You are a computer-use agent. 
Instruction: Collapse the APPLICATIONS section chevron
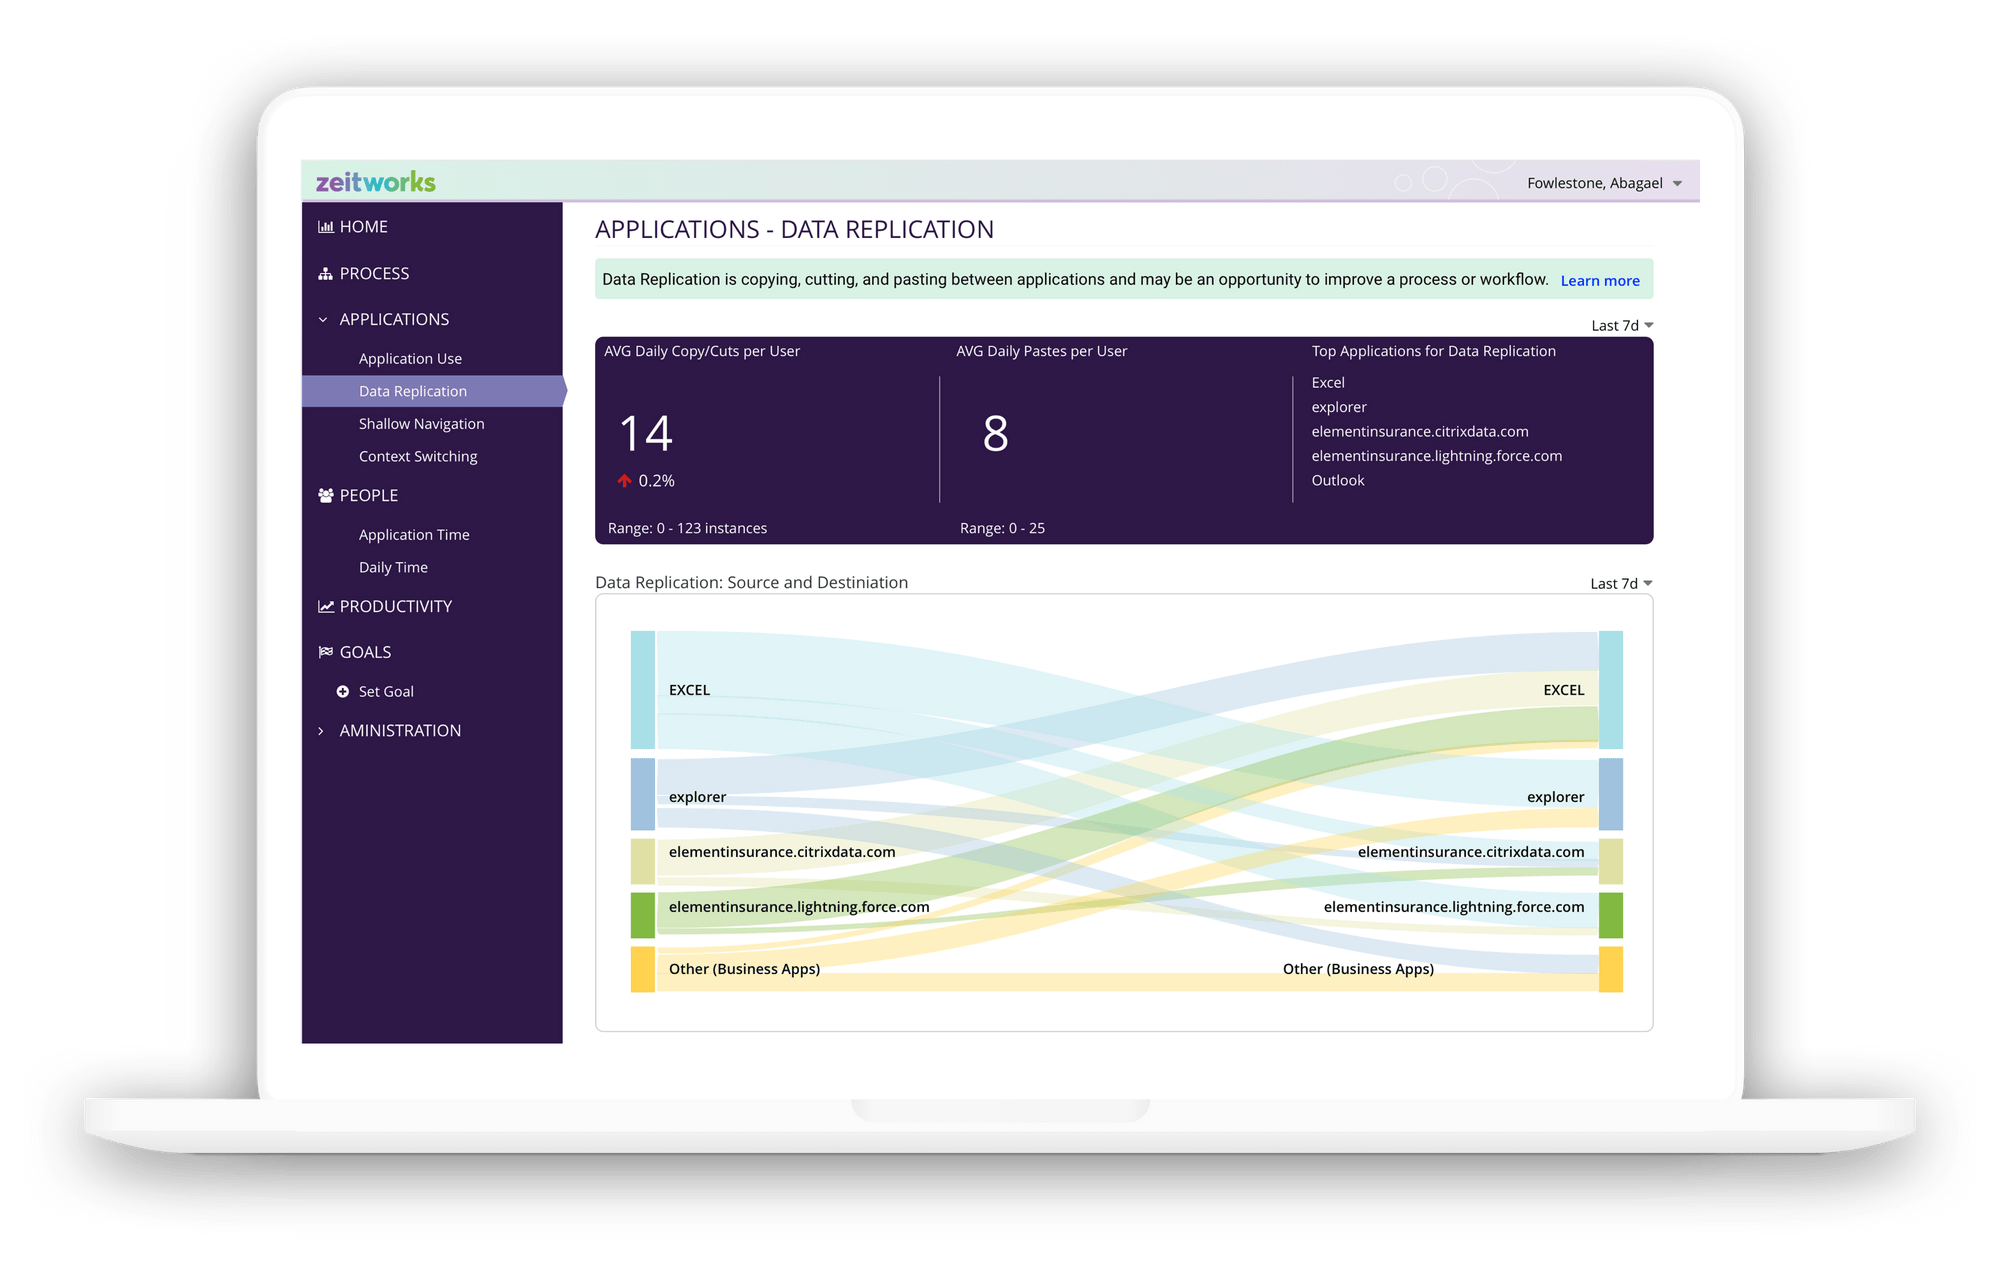tap(323, 320)
